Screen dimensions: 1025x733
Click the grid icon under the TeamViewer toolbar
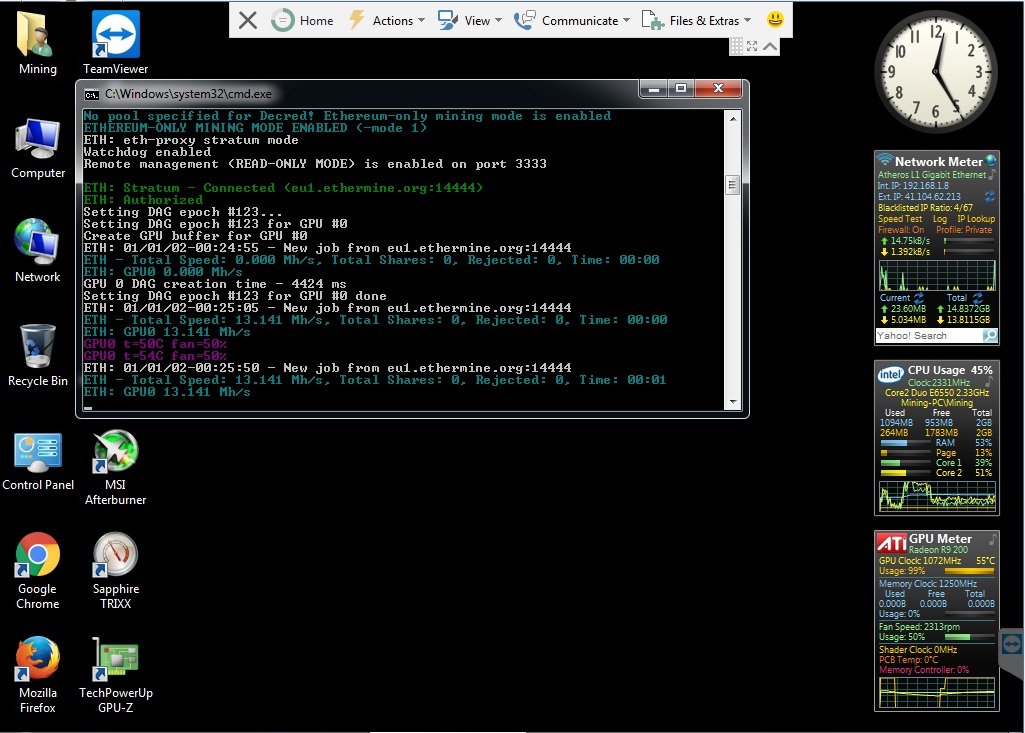(x=736, y=46)
